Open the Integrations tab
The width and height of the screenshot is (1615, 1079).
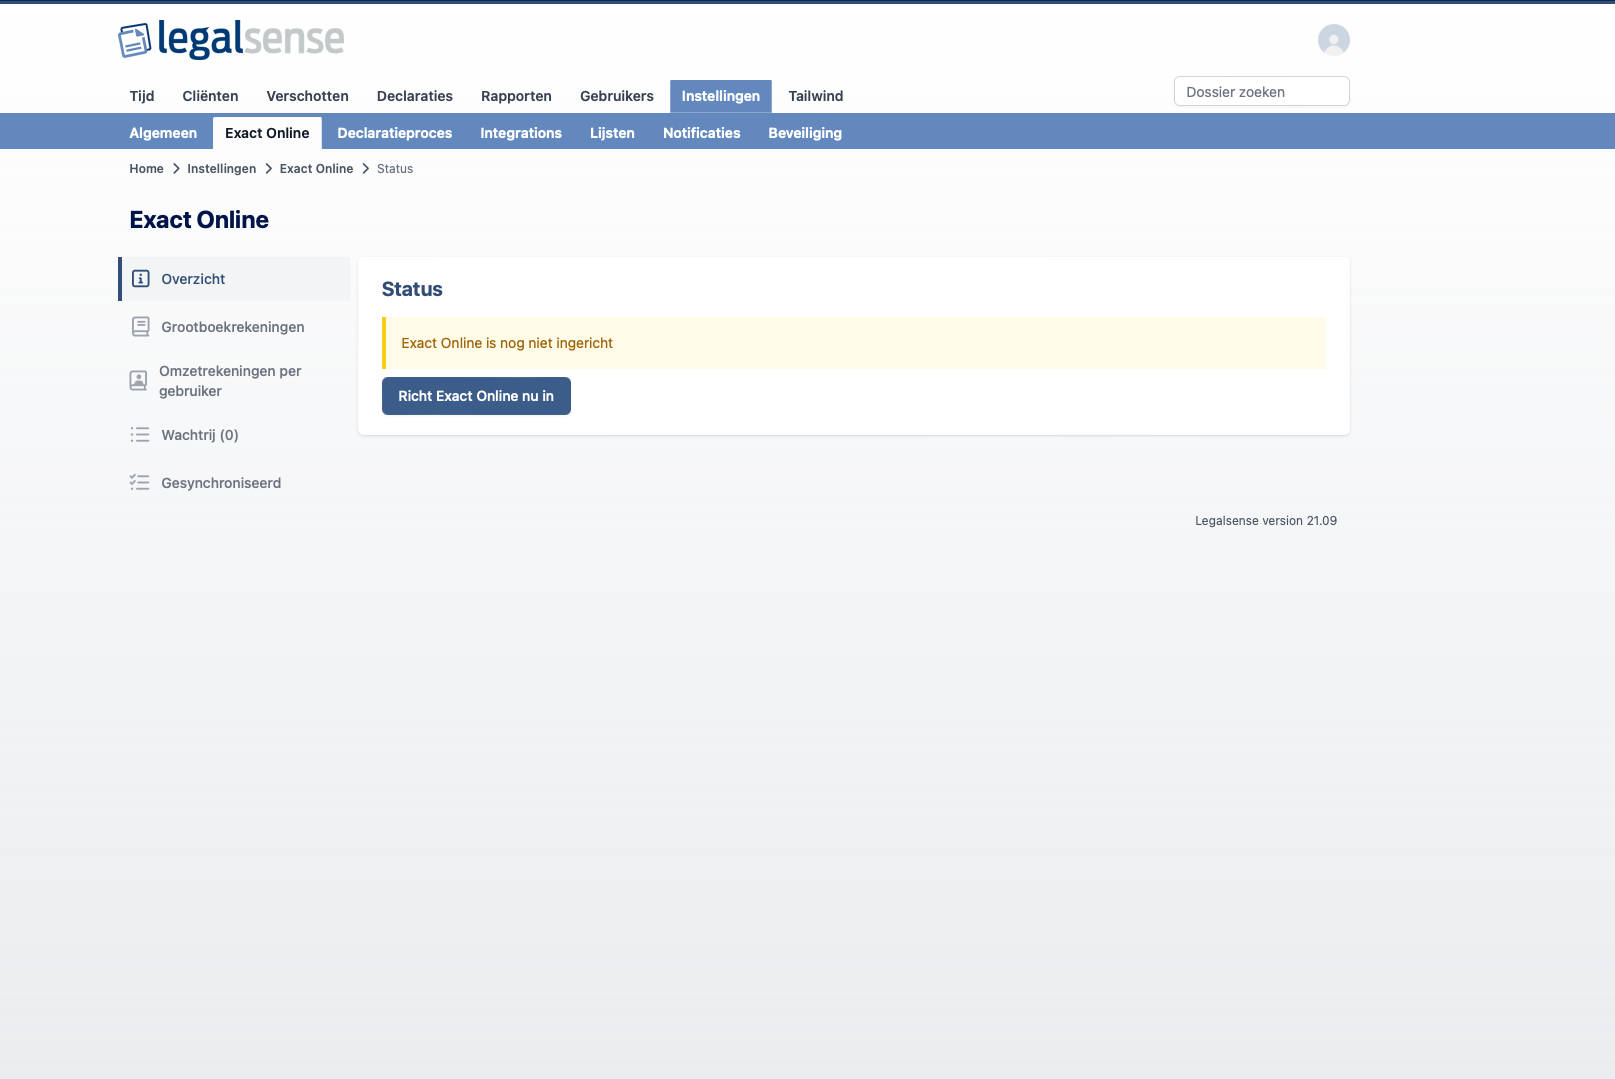pyautogui.click(x=520, y=132)
